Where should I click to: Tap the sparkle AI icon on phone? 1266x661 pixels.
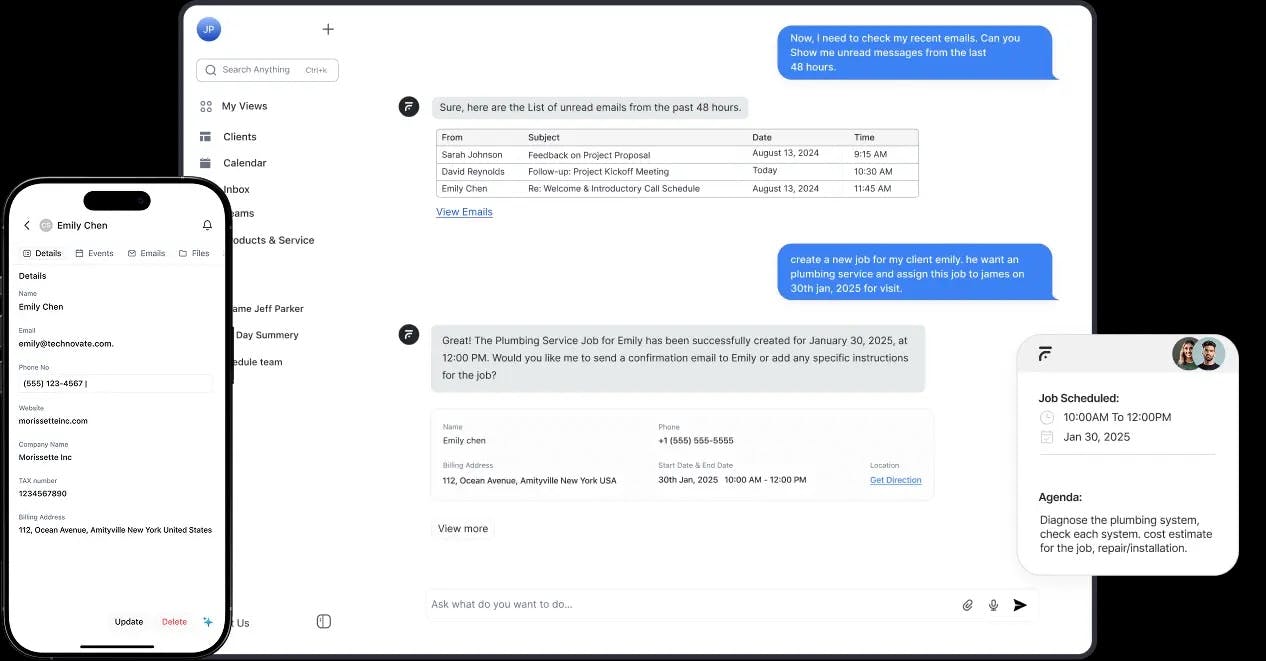point(208,622)
